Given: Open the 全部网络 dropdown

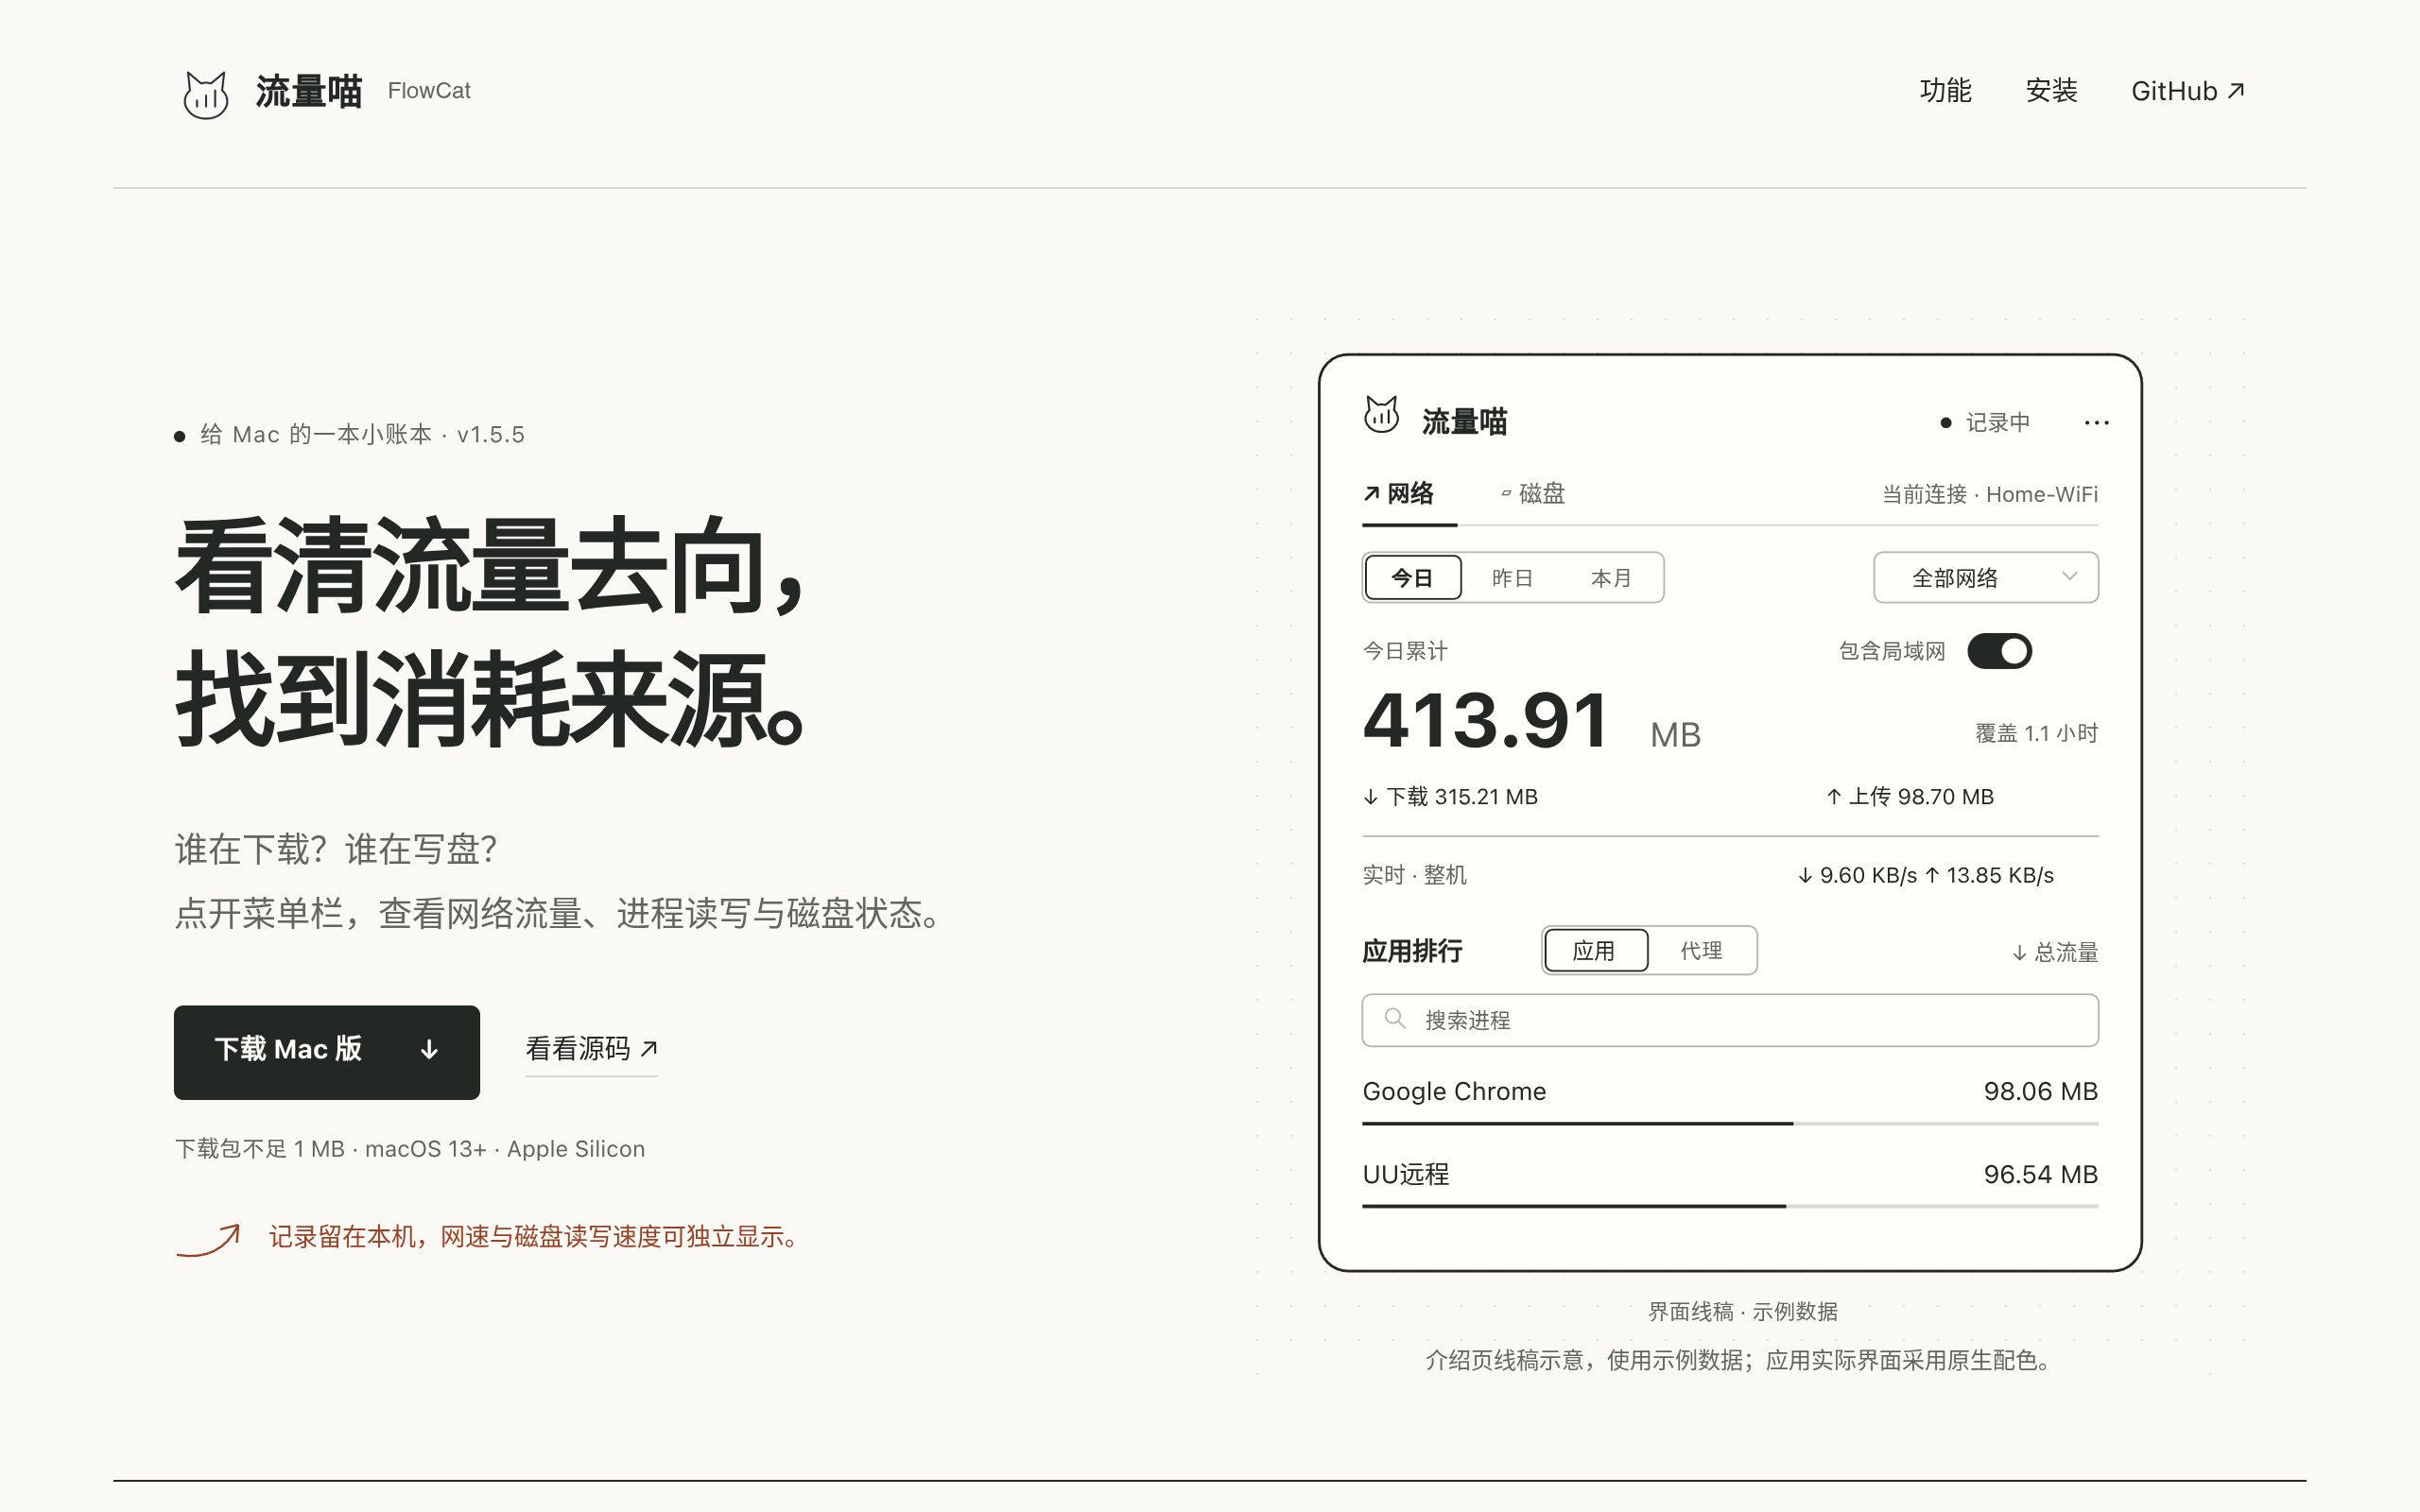Looking at the screenshot, I should pos(1985,578).
